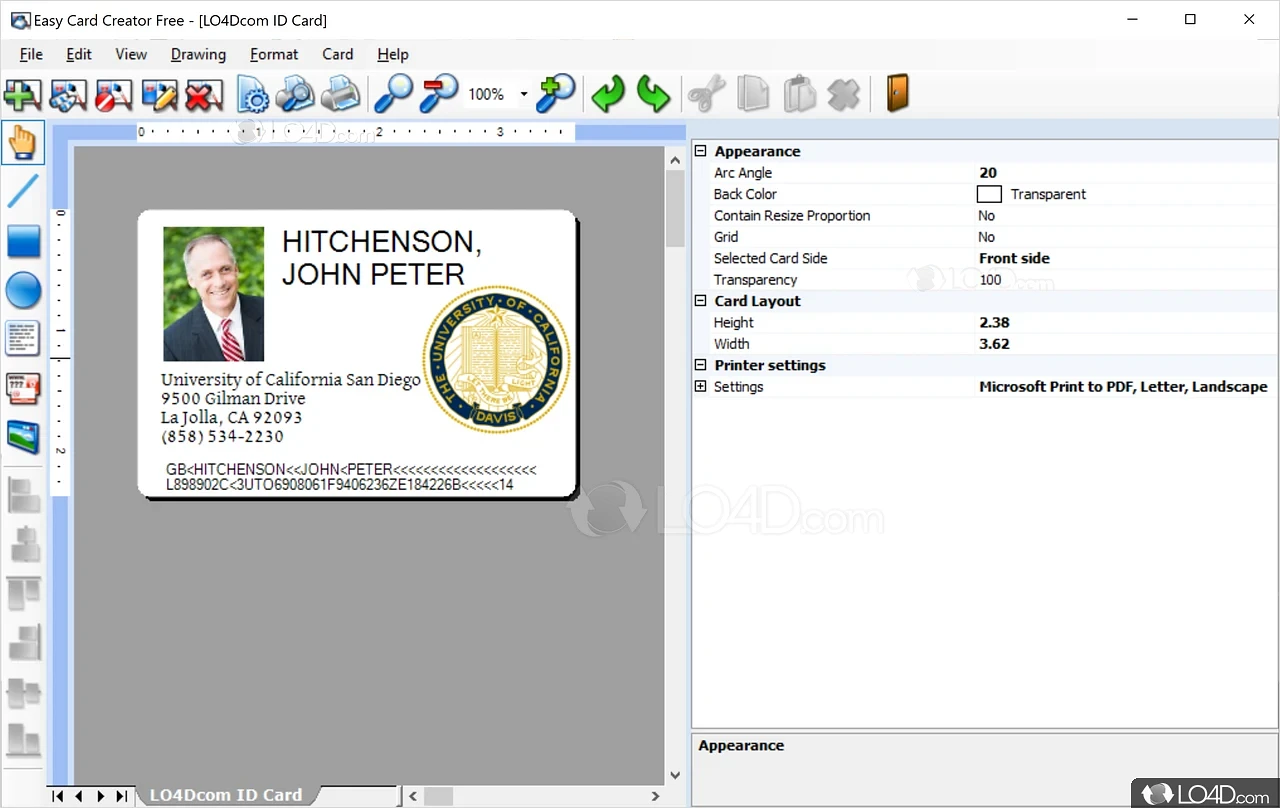1280x808 pixels.
Task: Expand the printer Settings row
Action: (701, 387)
